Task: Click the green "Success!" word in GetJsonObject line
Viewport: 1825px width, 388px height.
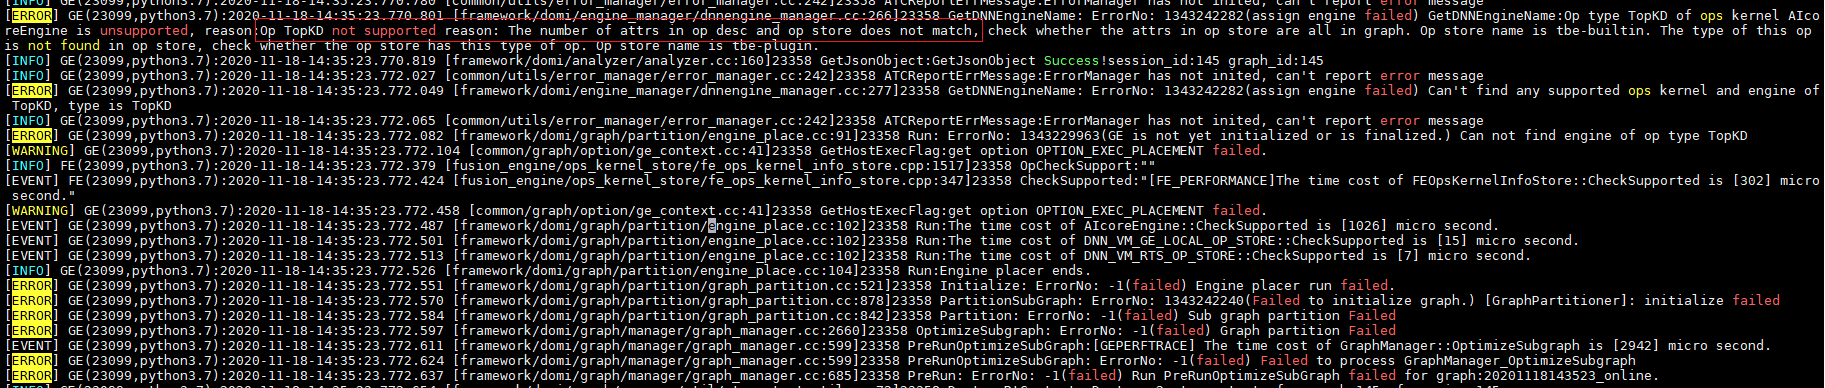Action: click(x=1075, y=61)
